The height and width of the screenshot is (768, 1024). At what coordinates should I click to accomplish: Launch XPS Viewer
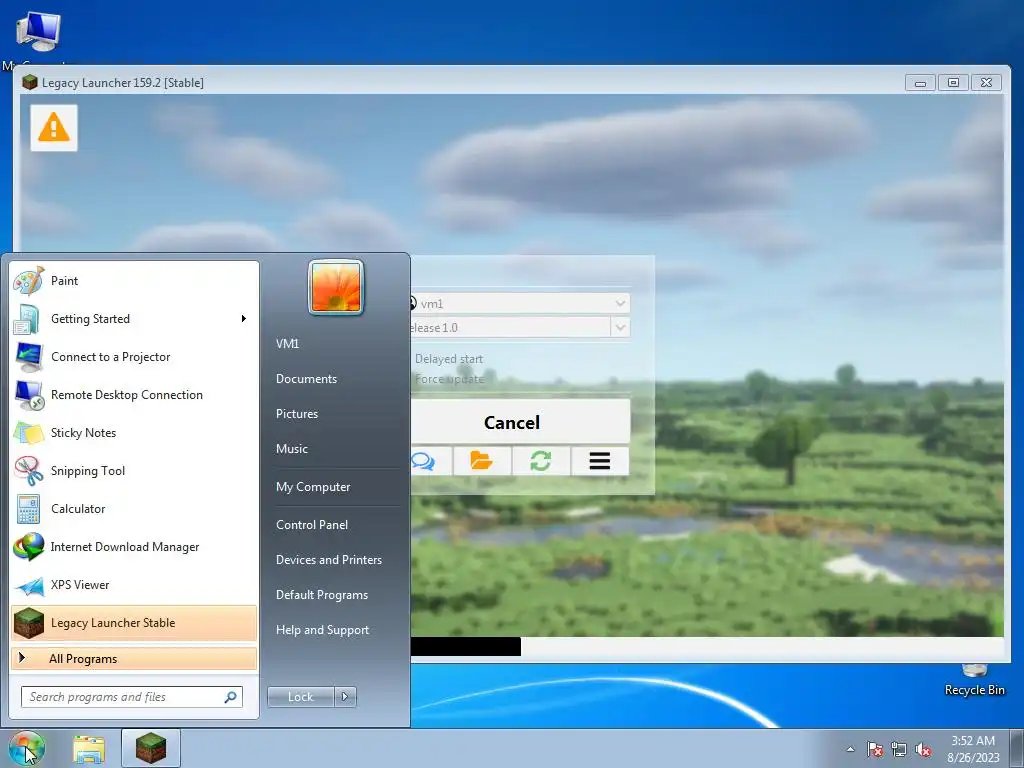click(x=134, y=584)
